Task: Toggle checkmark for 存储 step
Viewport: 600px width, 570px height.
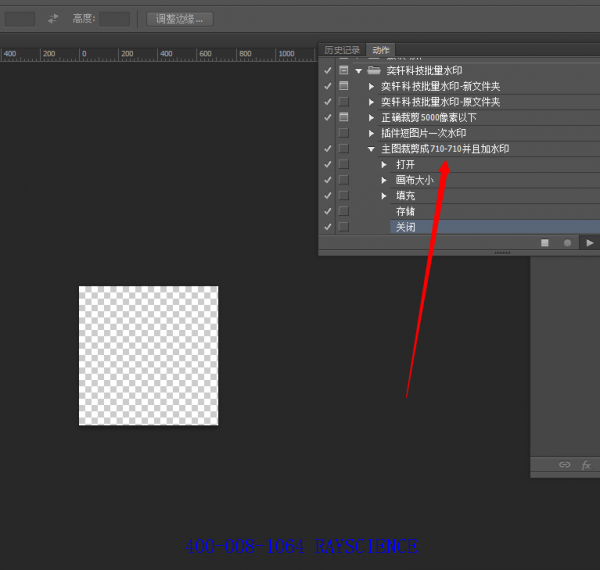Action: click(x=328, y=211)
